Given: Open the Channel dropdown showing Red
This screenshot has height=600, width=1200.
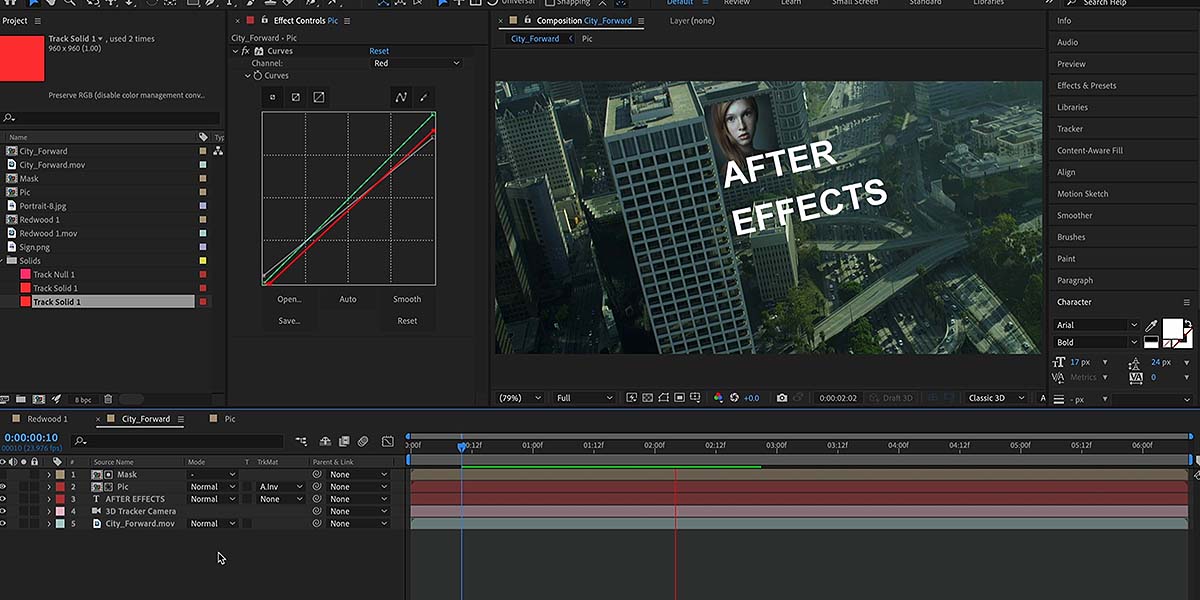Looking at the screenshot, I should pos(416,63).
